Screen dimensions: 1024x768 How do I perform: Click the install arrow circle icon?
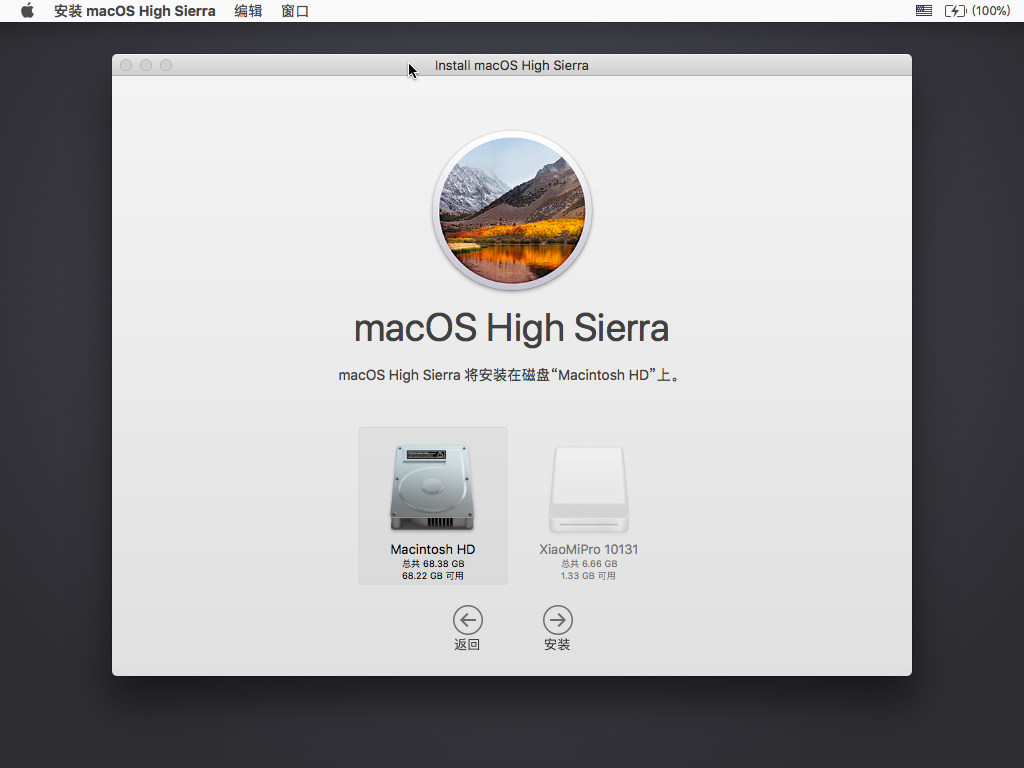557,619
